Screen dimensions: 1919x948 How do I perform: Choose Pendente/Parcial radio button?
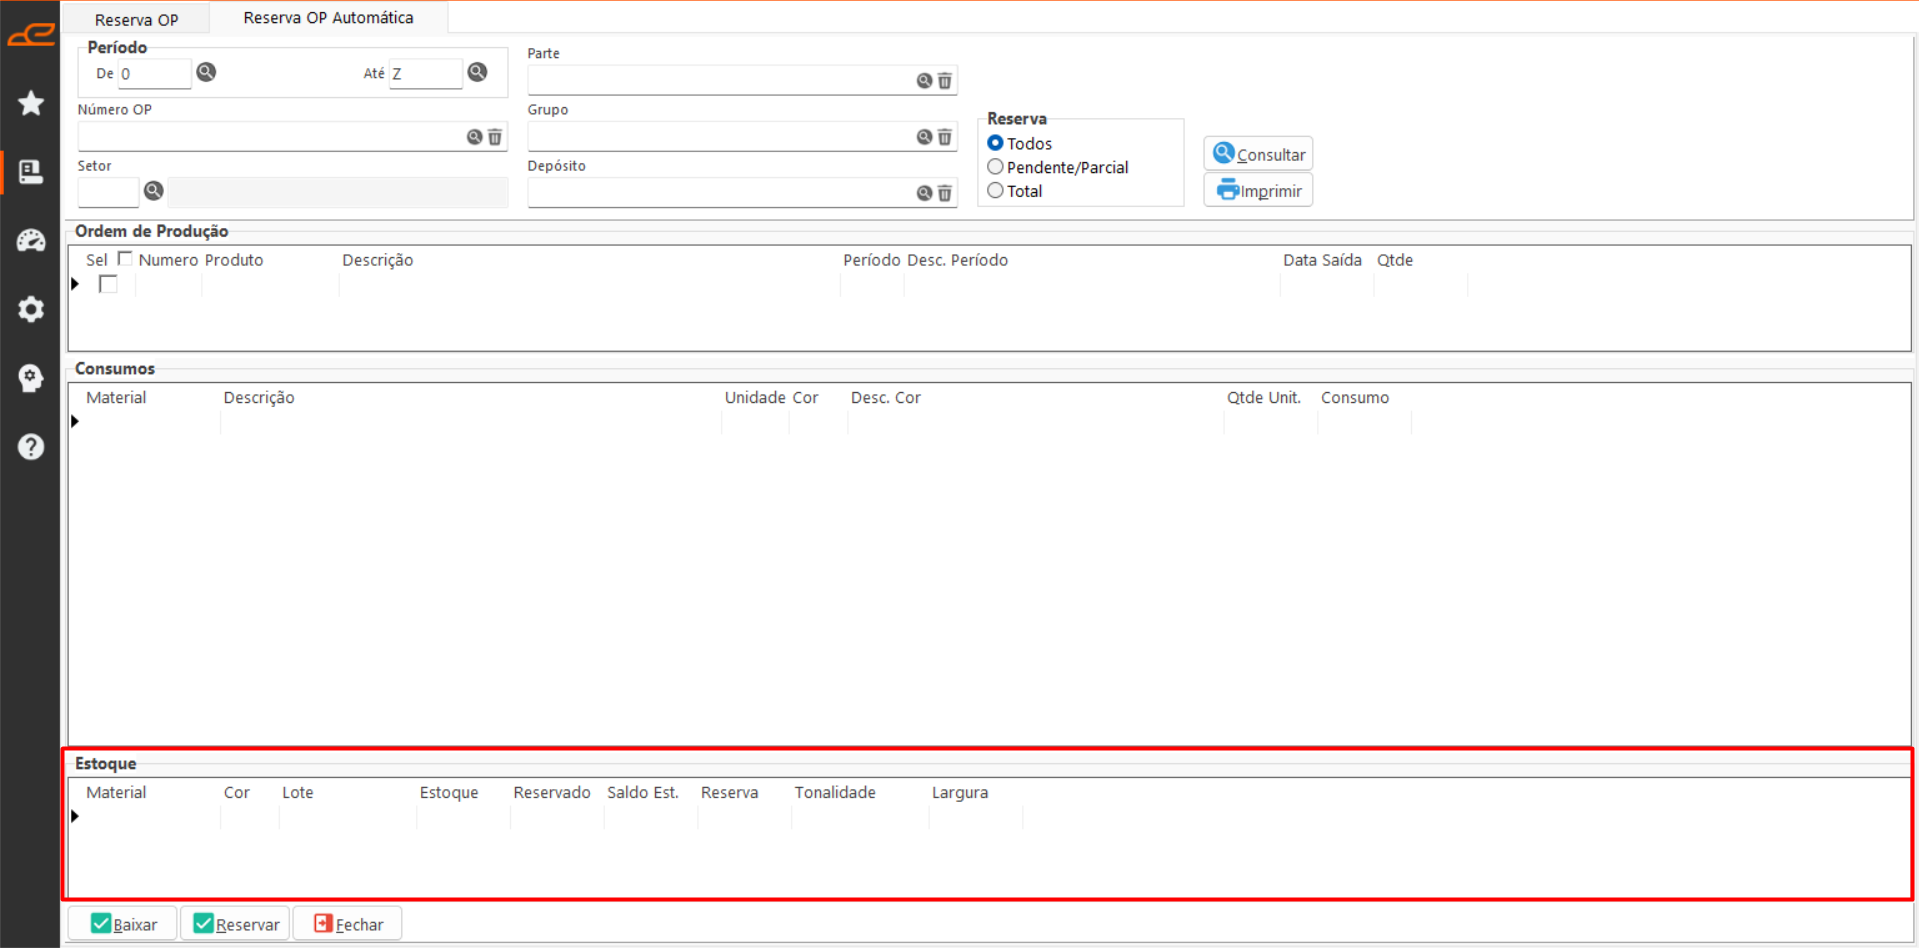pyautogui.click(x=995, y=167)
